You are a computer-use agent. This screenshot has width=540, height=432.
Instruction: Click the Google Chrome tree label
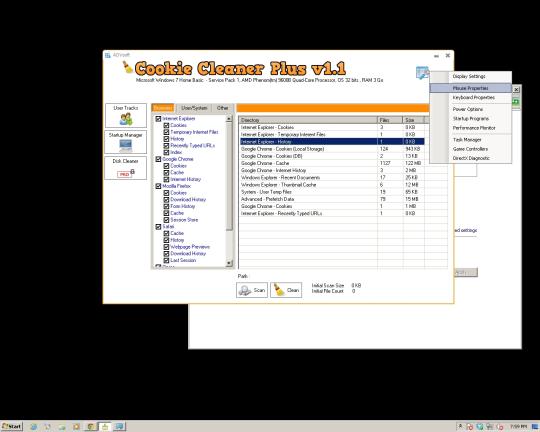pos(178,159)
